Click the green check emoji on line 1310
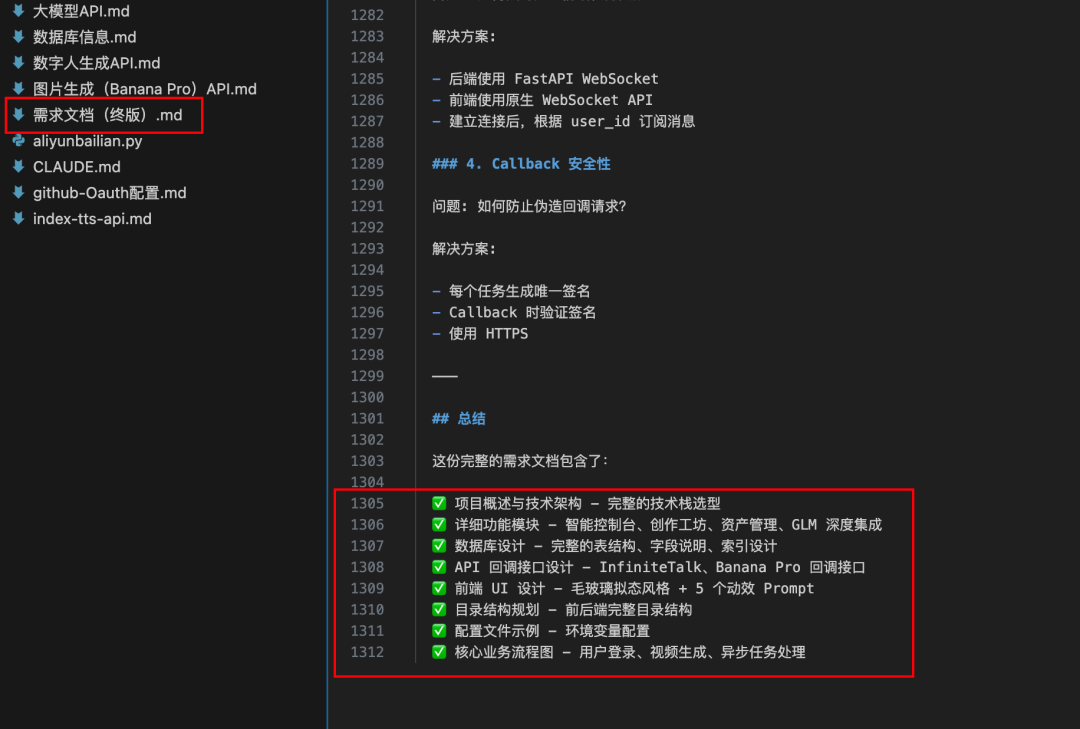Image resolution: width=1080 pixels, height=729 pixels. [x=439, y=609]
